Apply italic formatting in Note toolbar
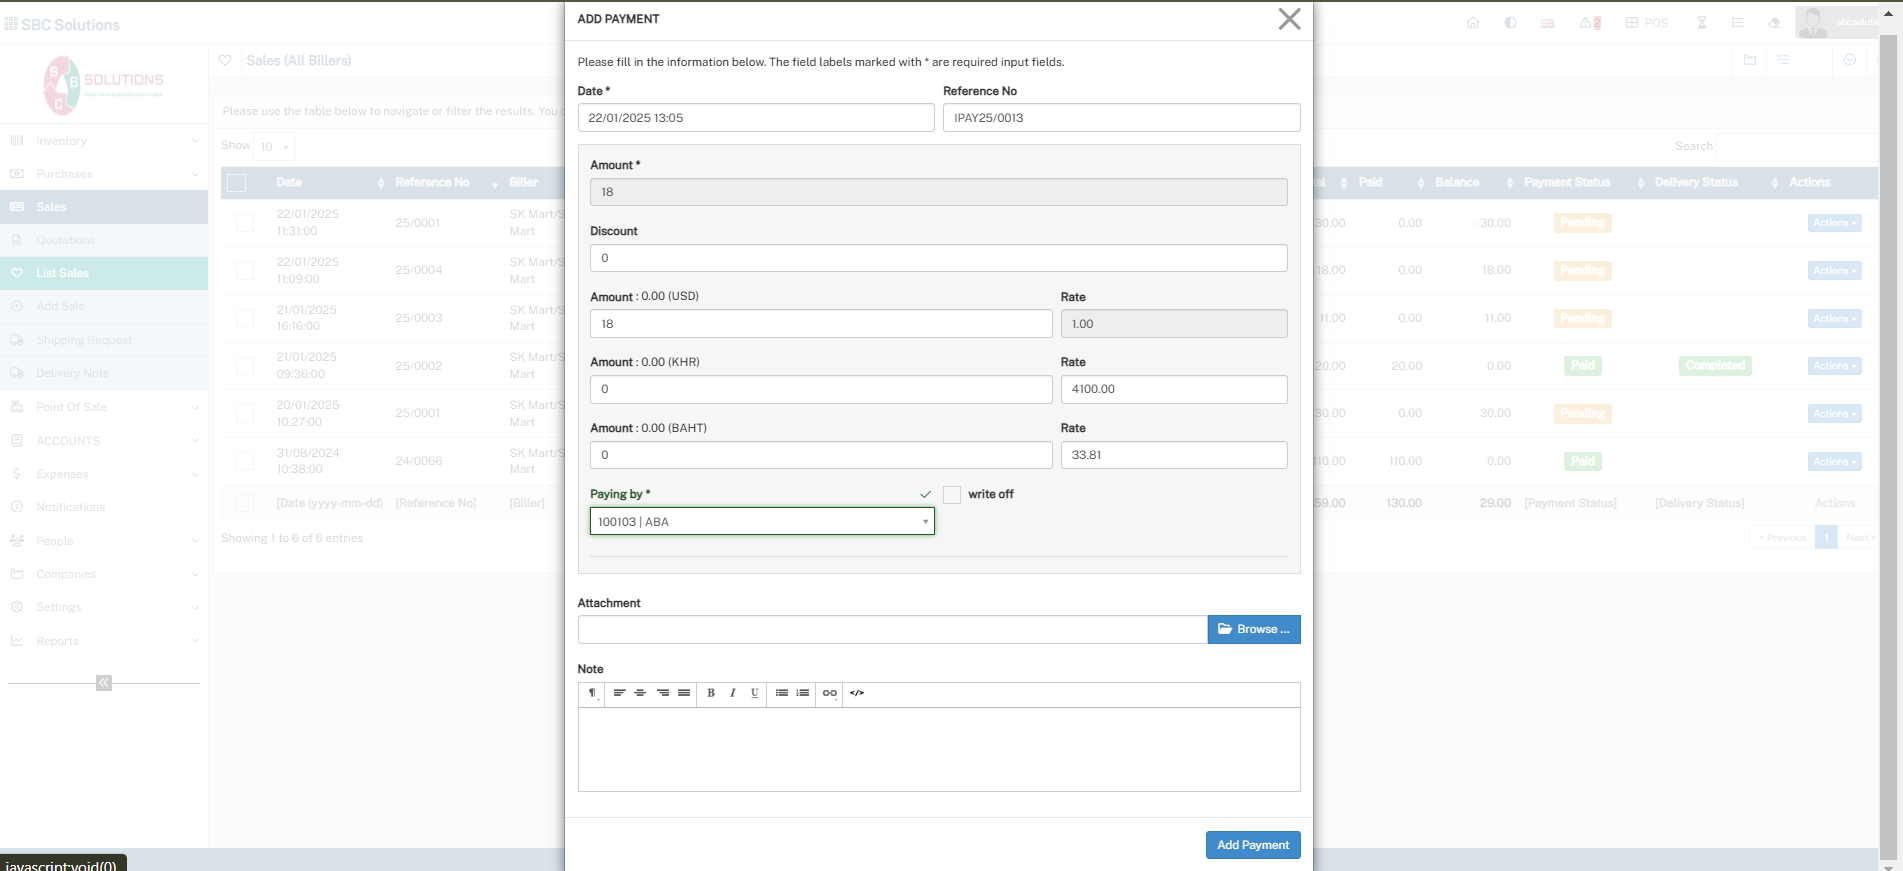Image resolution: width=1903 pixels, height=871 pixels. point(733,693)
